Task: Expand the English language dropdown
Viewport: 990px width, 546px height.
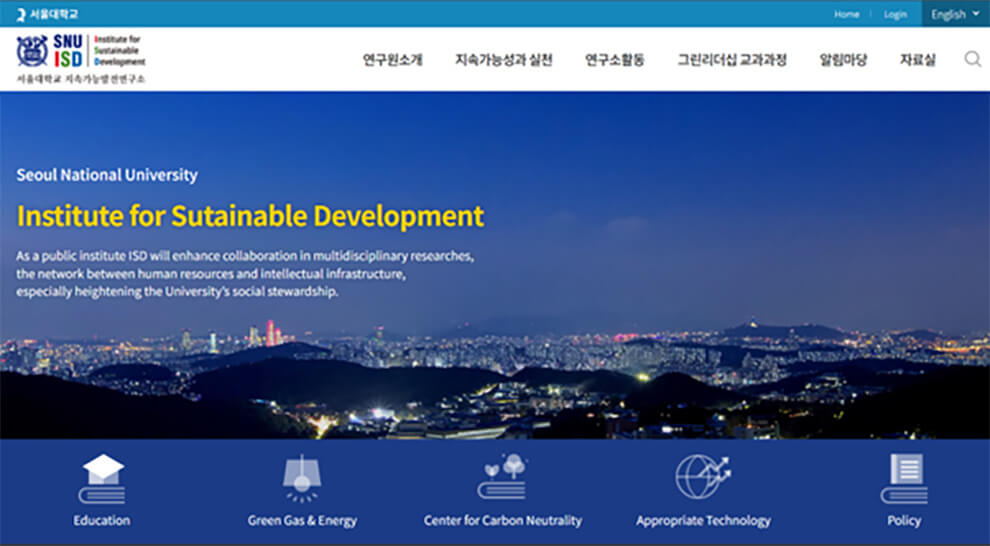Action: [955, 14]
